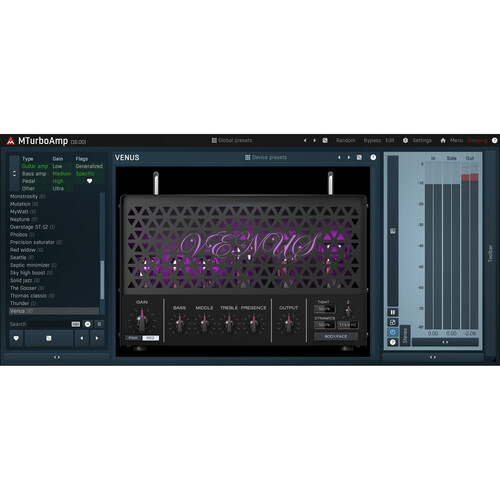Click device preset randomize dice icon

click(x=359, y=157)
